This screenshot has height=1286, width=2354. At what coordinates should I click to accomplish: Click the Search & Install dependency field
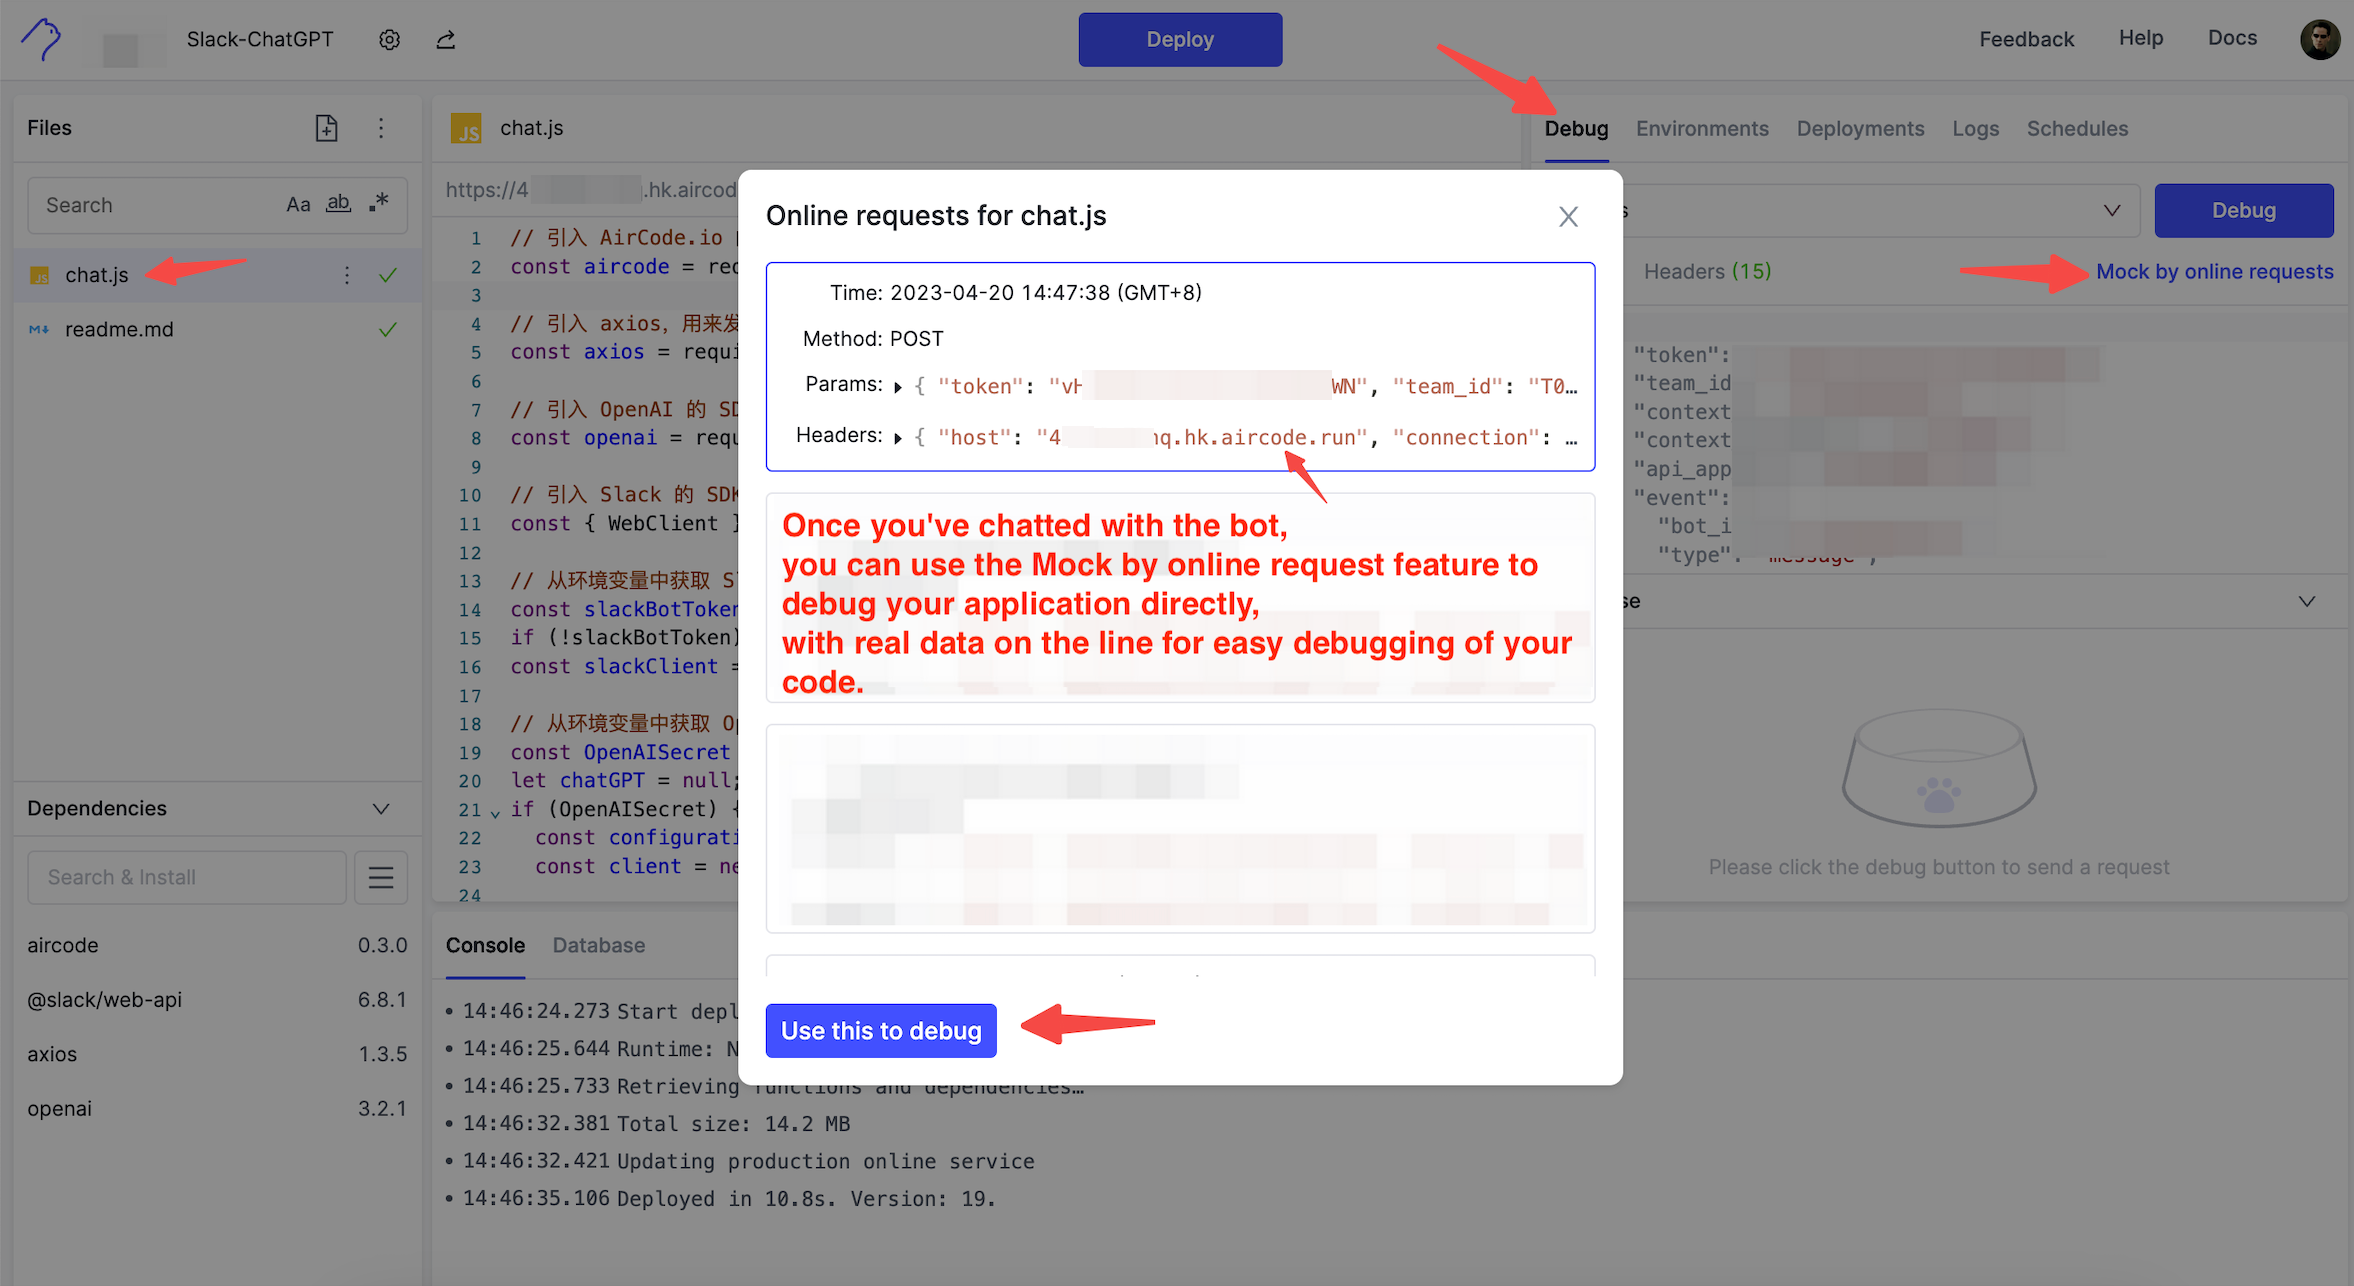[x=187, y=877]
